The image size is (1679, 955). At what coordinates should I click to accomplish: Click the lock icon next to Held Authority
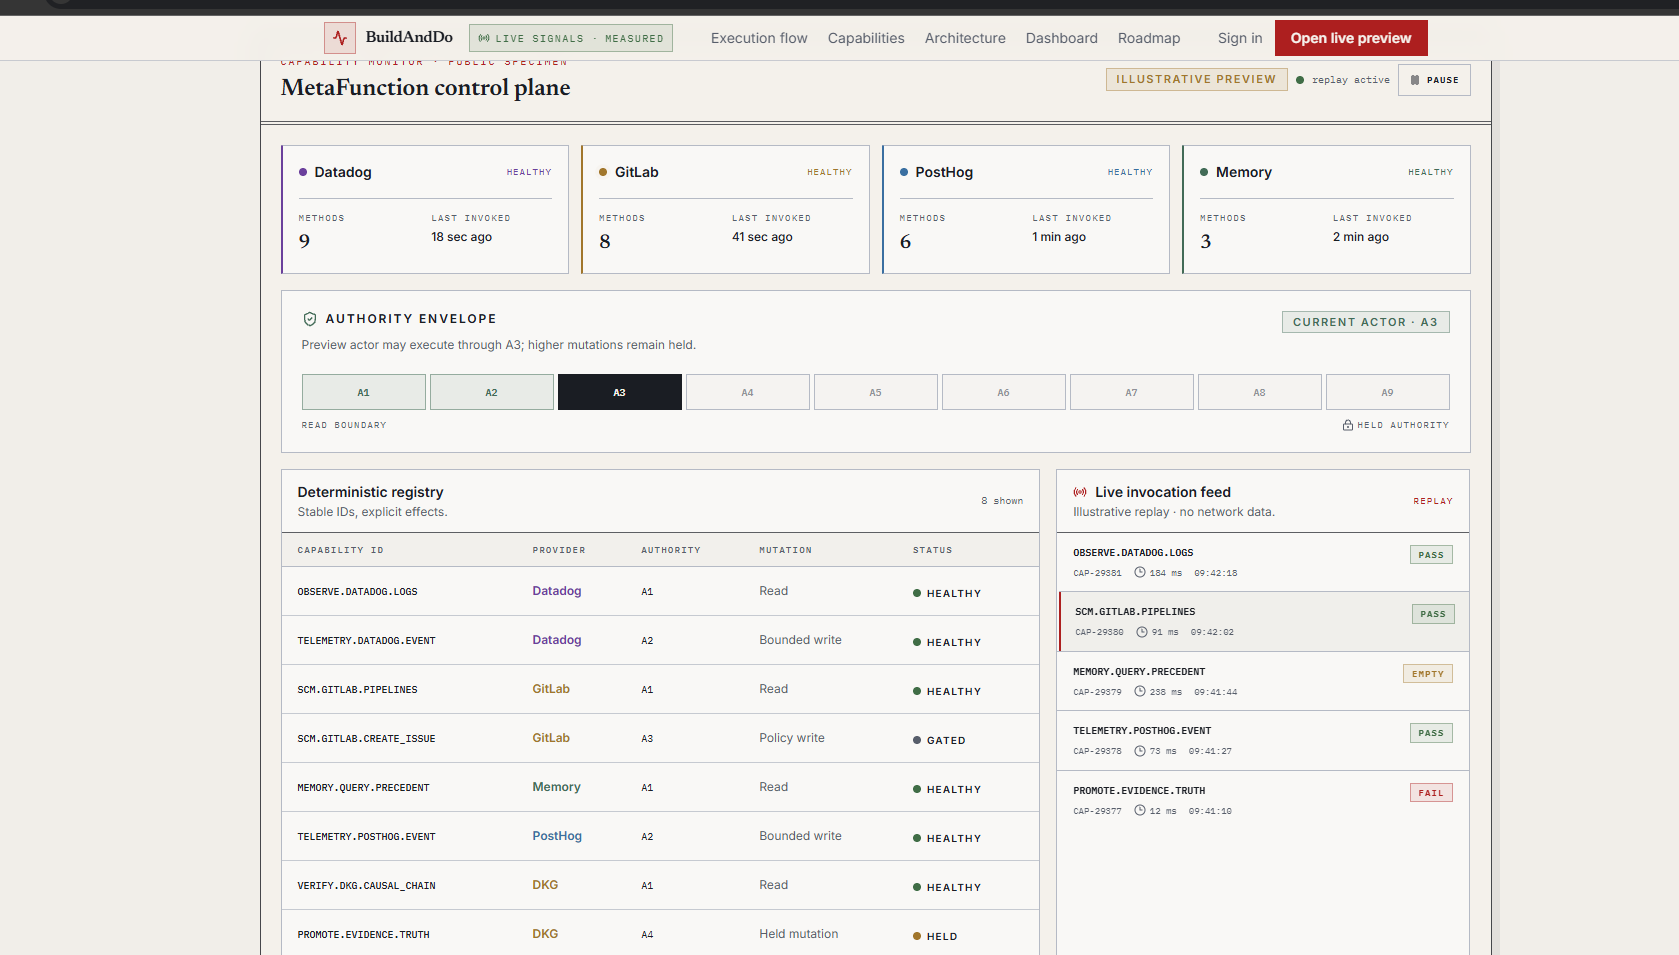(1348, 425)
